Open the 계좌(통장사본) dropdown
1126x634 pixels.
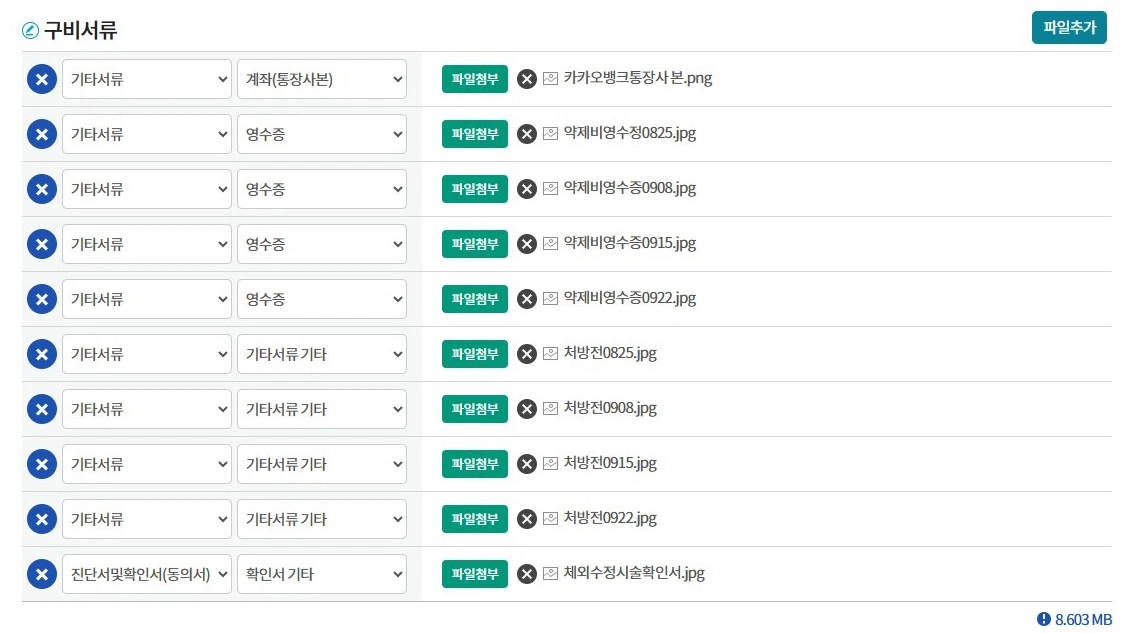tap(321, 78)
